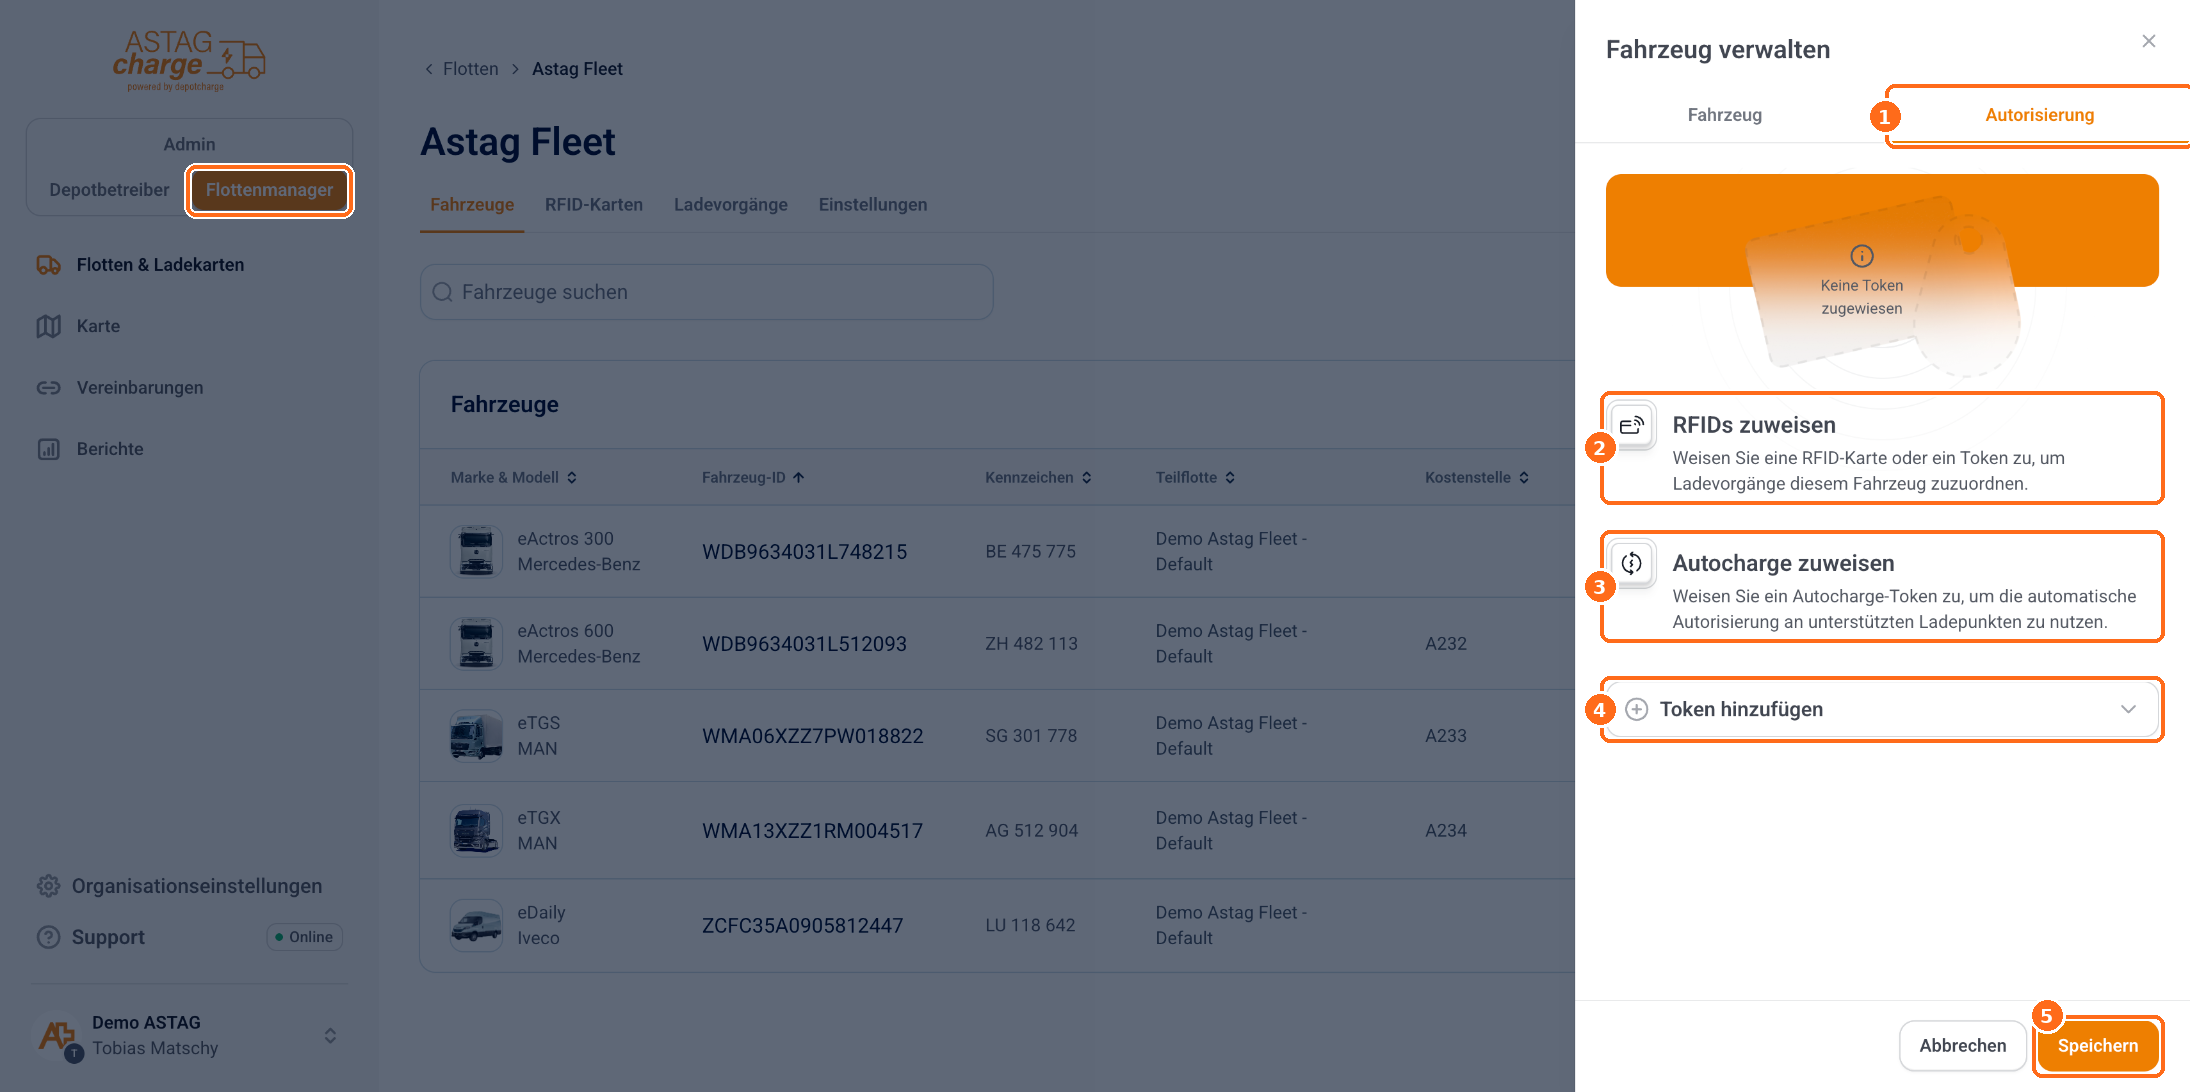The height and width of the screenshot is (1092, 2190).
Task: Click the Karte map icon in sidebar
Action: pos(49,326)
